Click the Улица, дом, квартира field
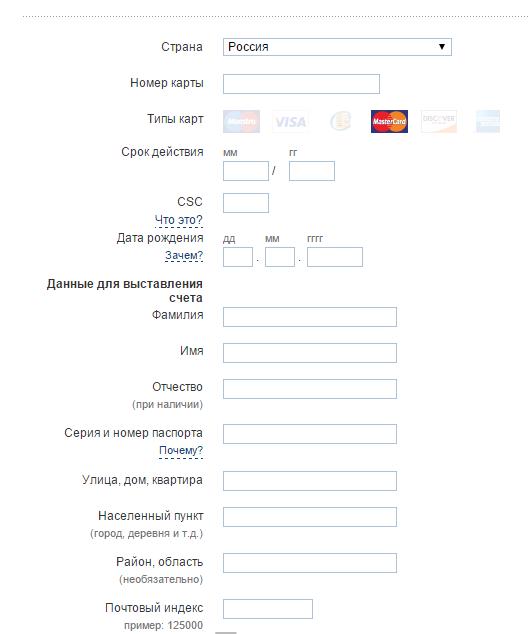Image resolution: width=530 pixels, height=634 pixels. (310, 481)
